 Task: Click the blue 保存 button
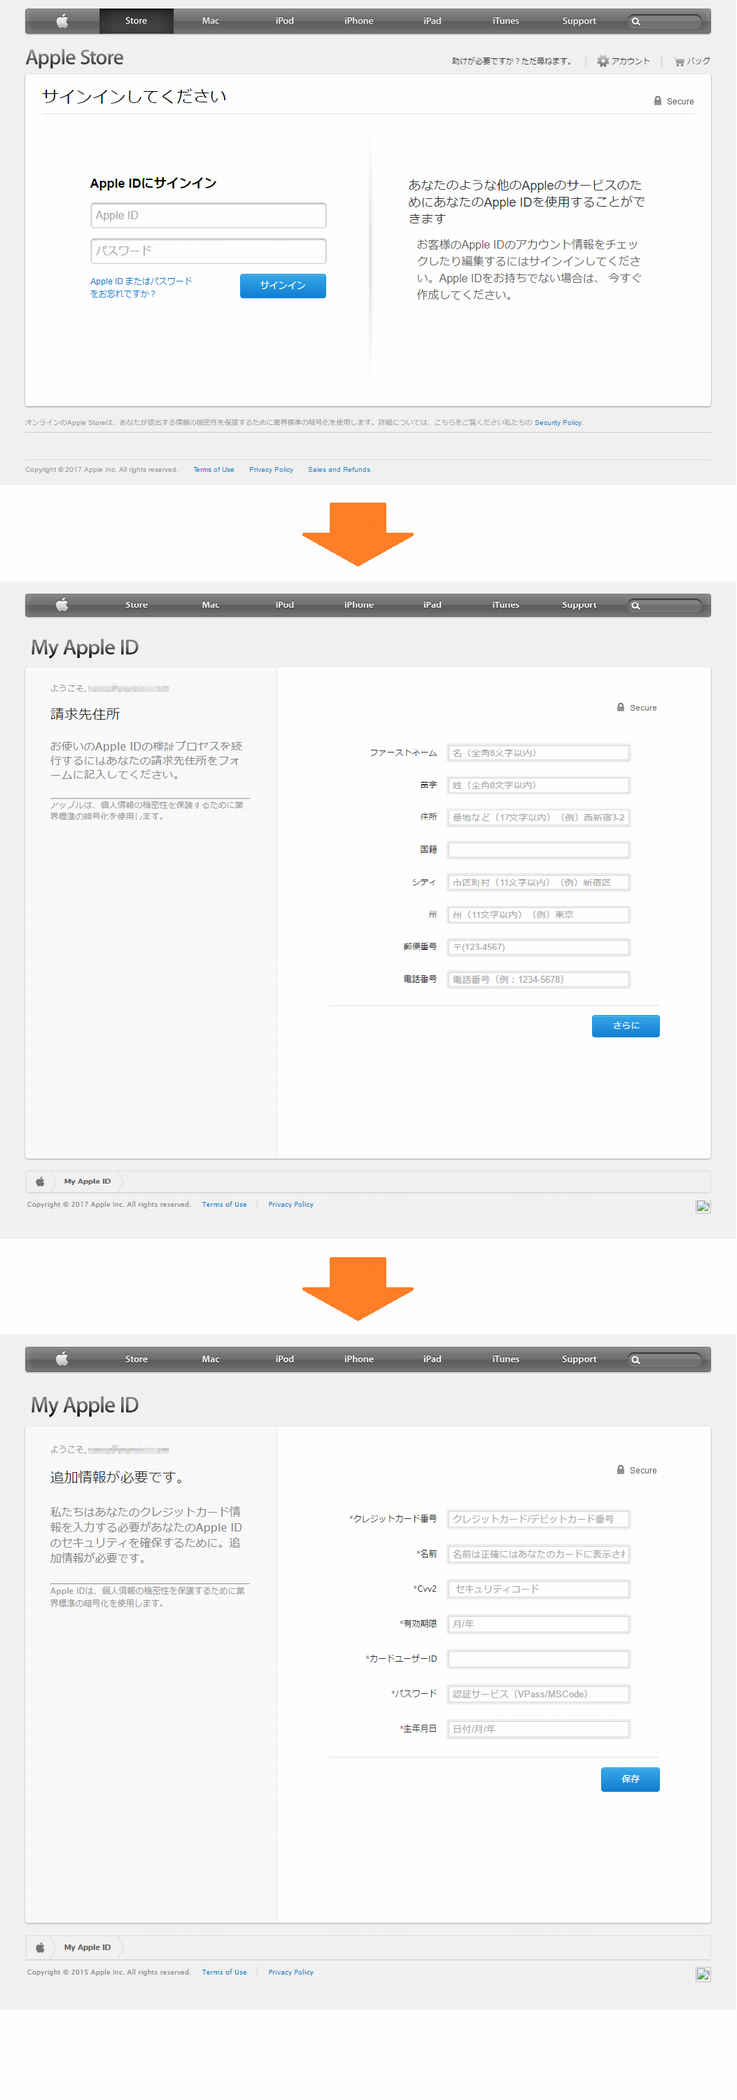pos(630,1779)
